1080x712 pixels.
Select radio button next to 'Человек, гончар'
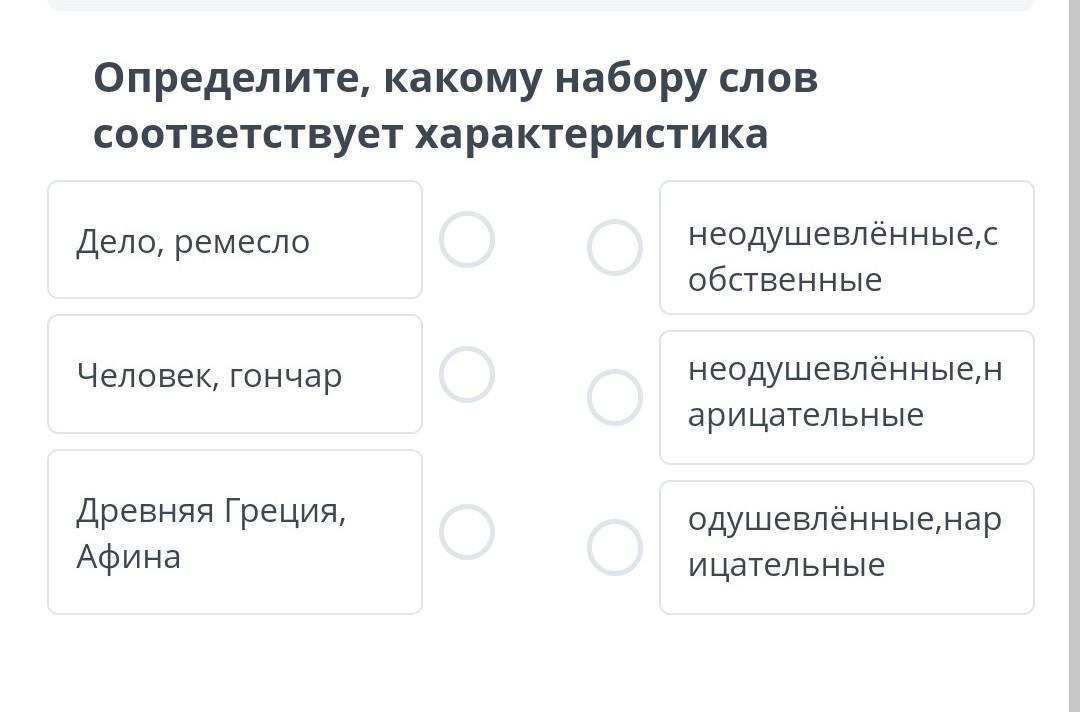tap(467, 375)
